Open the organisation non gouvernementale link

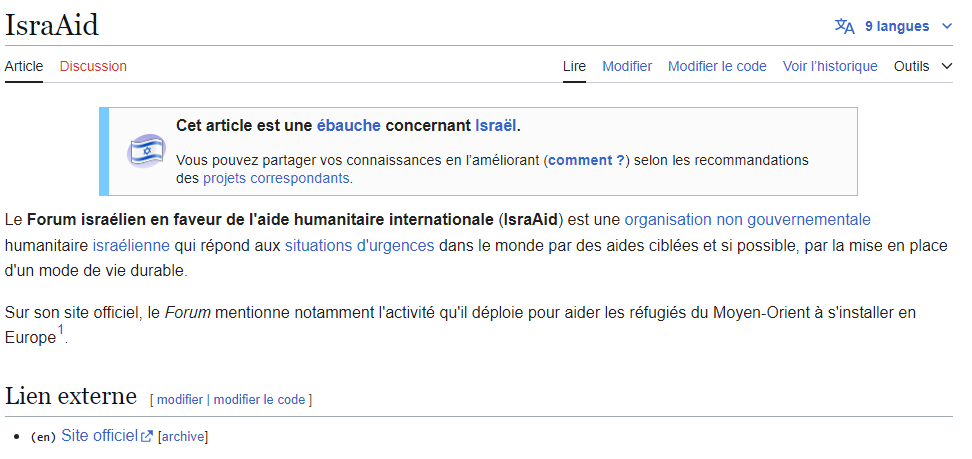coord(748,220)
